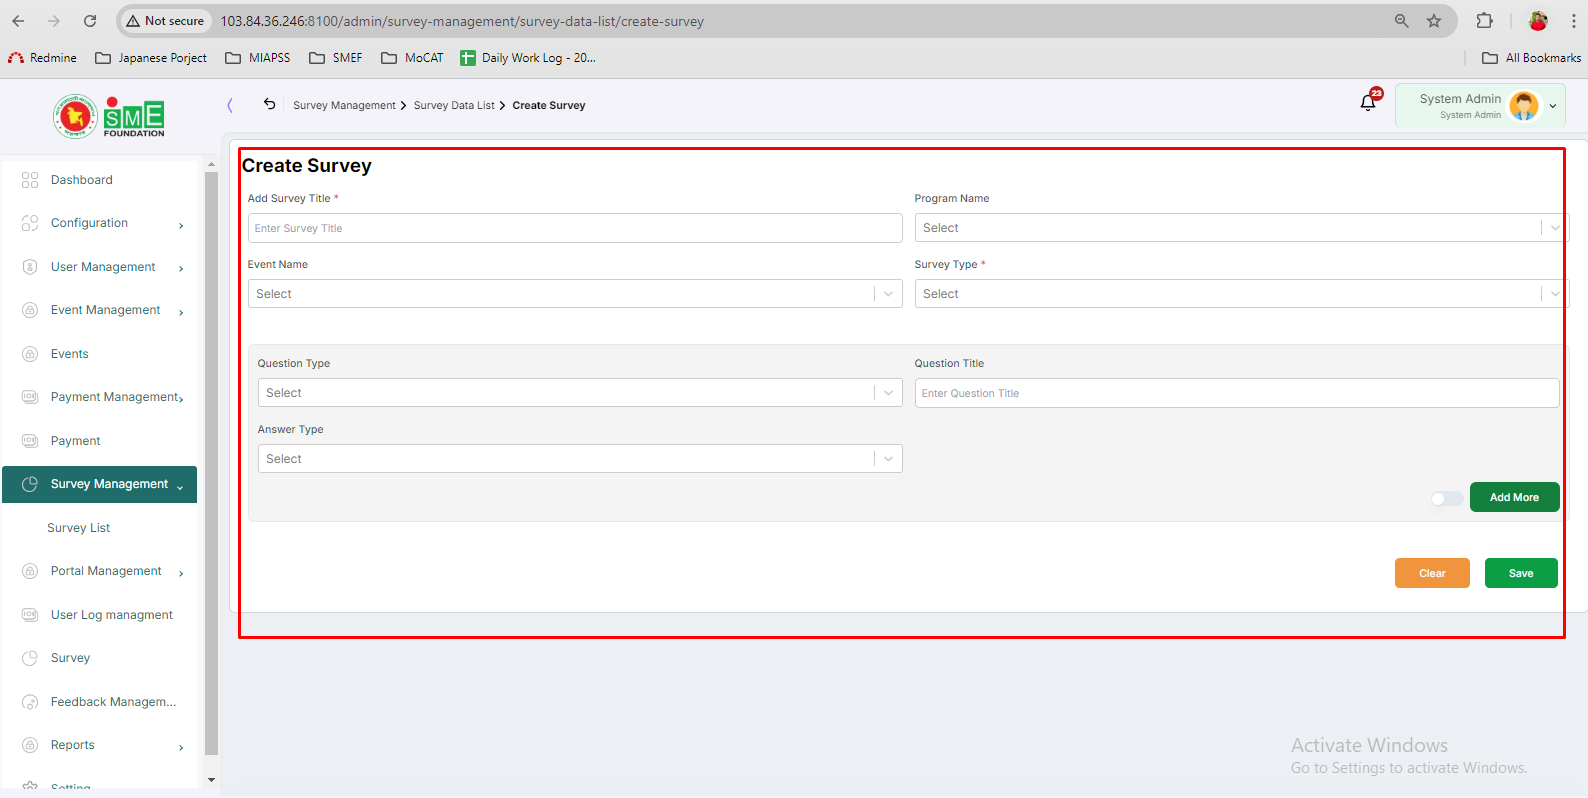The width and height of the screenshot is (1588, 798).
Task: Click the Events sidebar icon
Action: pyautogui.click(x=30, y=354)
